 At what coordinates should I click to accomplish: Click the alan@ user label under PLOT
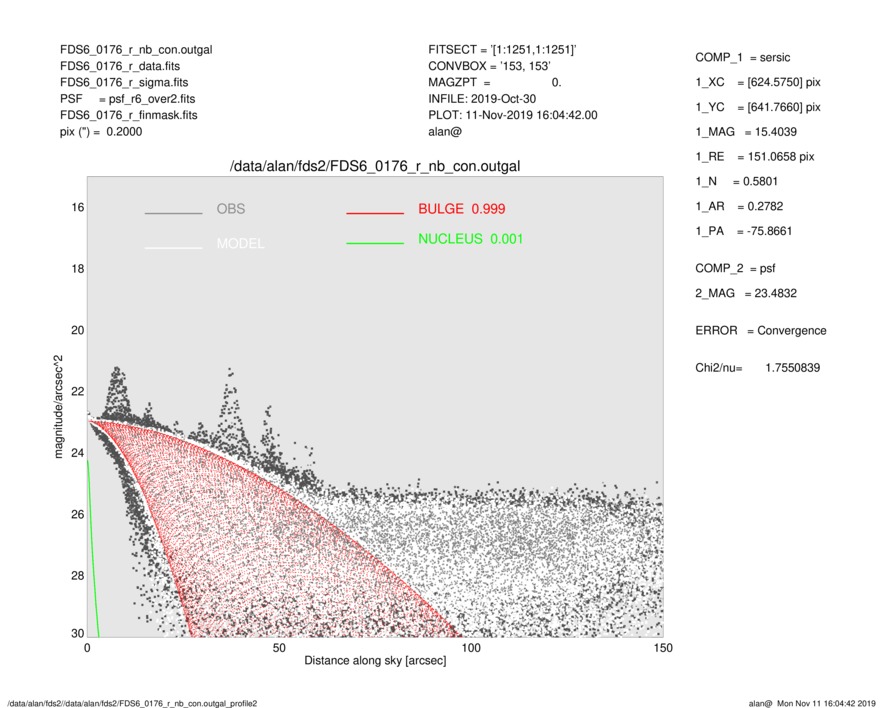(x=445, y=132)
